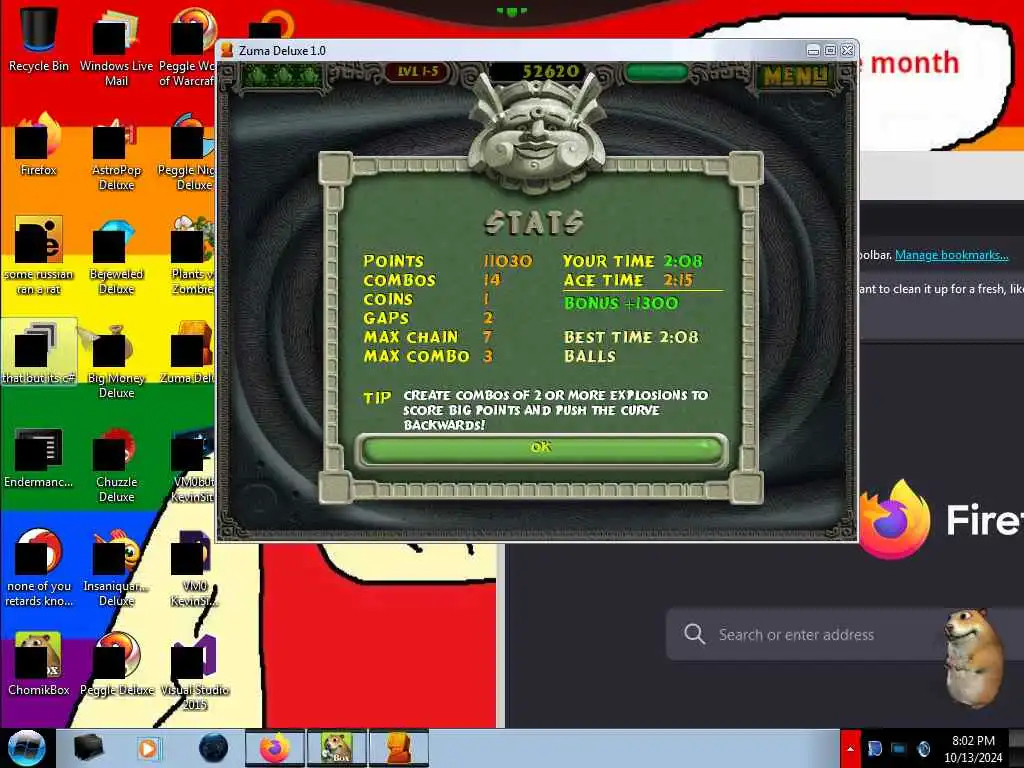Click Firefox button in the taskbar
This screenshot has height=768, width=1024.
point(275,748)
